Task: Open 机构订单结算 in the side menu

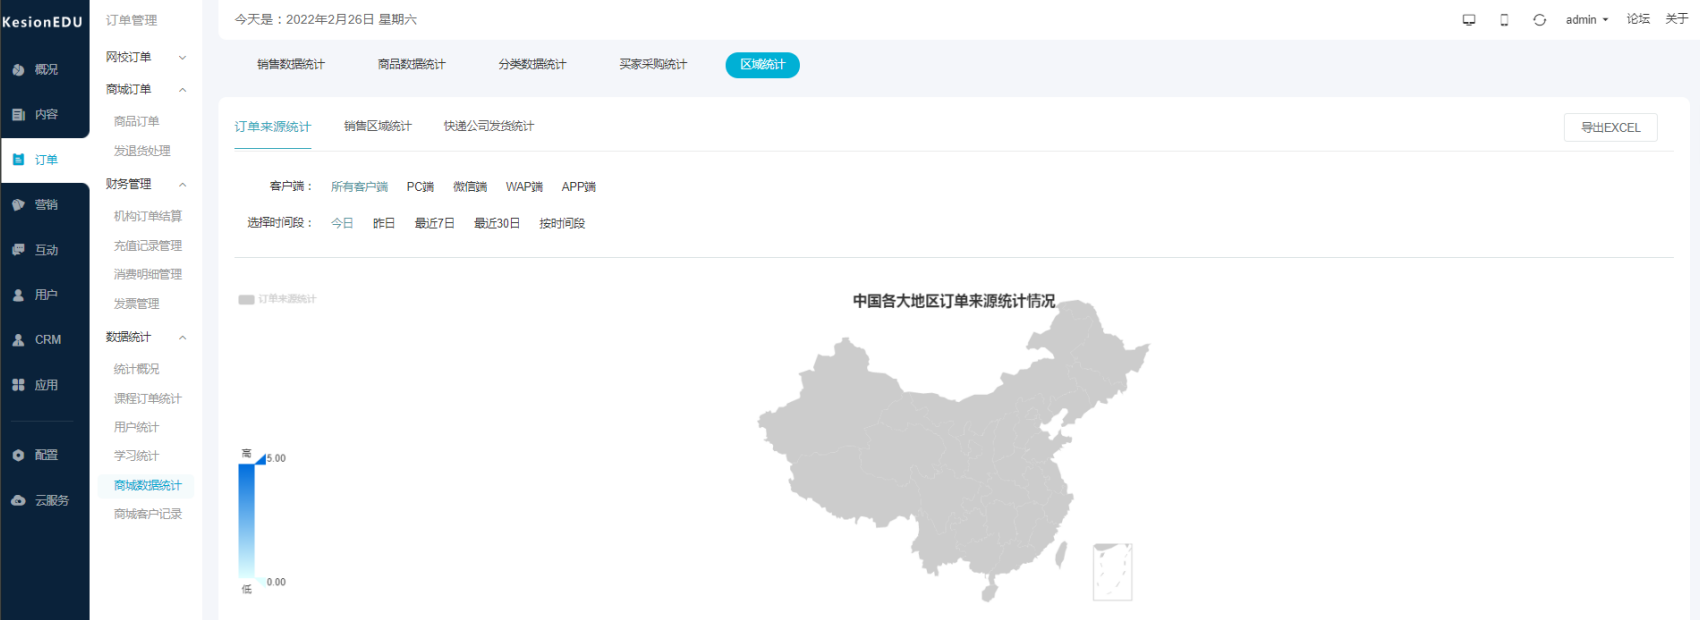Action: [148, 217]
